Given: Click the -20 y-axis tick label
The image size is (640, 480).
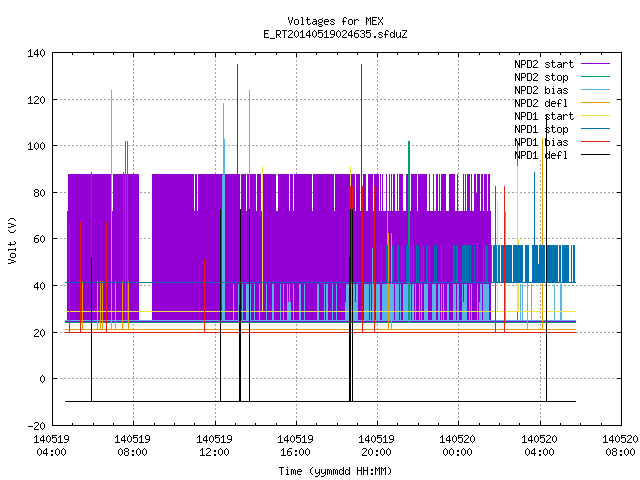Looking at the screenshot, I should click(x=36, y=426).
